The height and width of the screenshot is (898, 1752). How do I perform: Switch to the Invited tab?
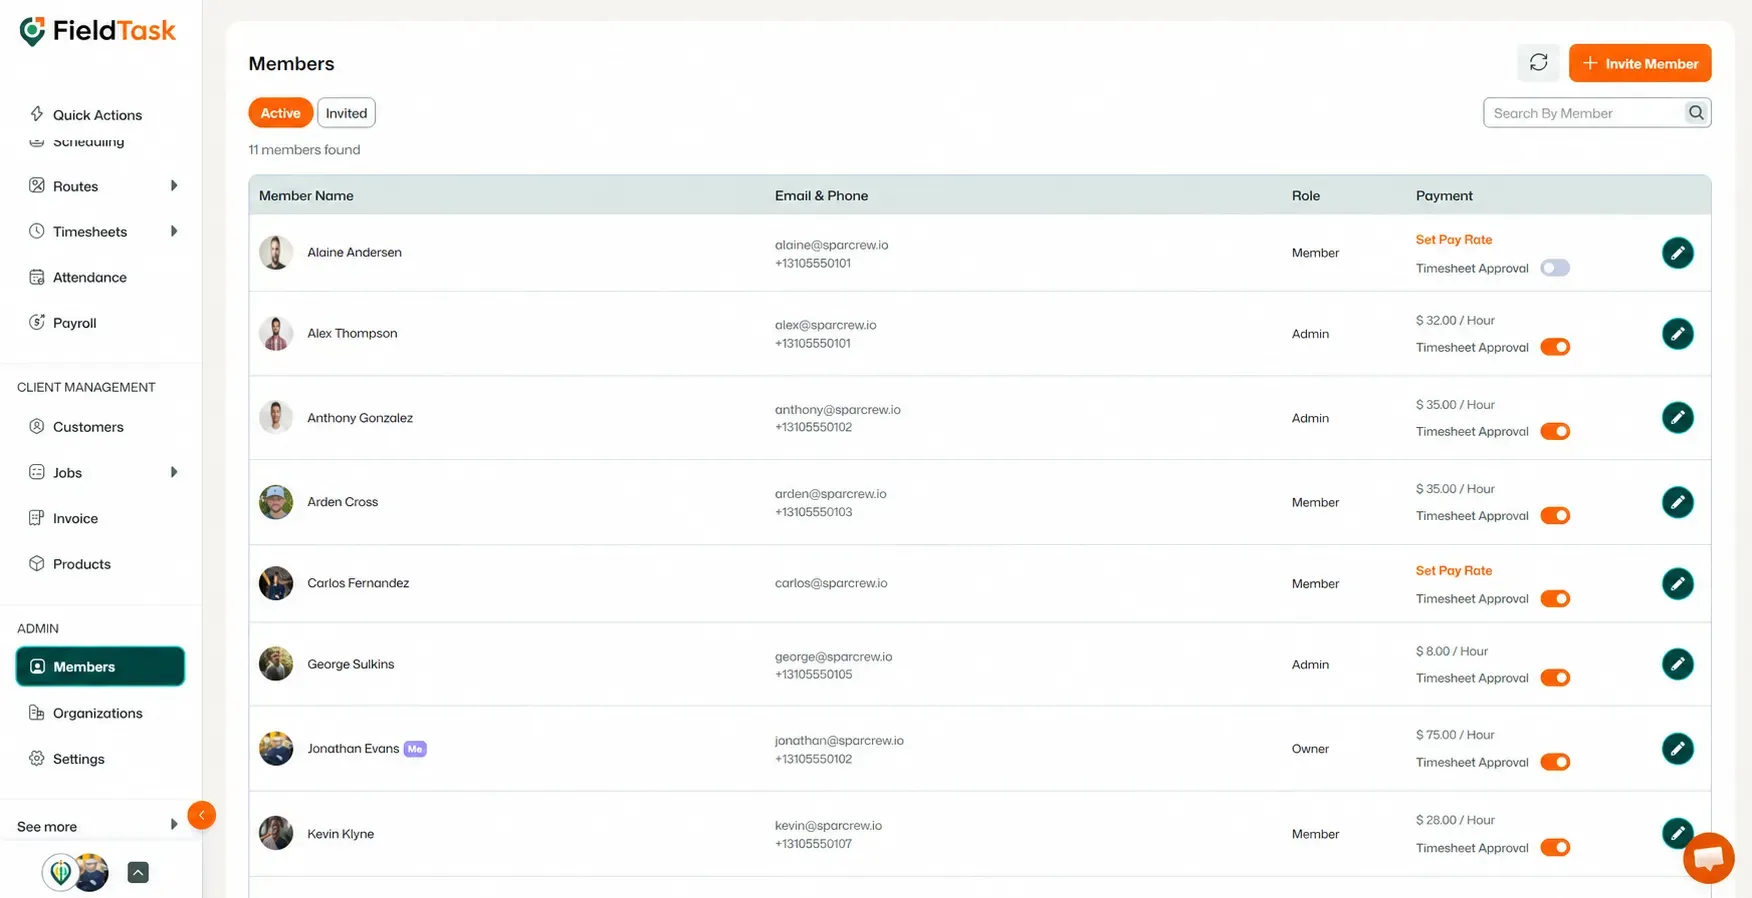(x=346, y=113)
